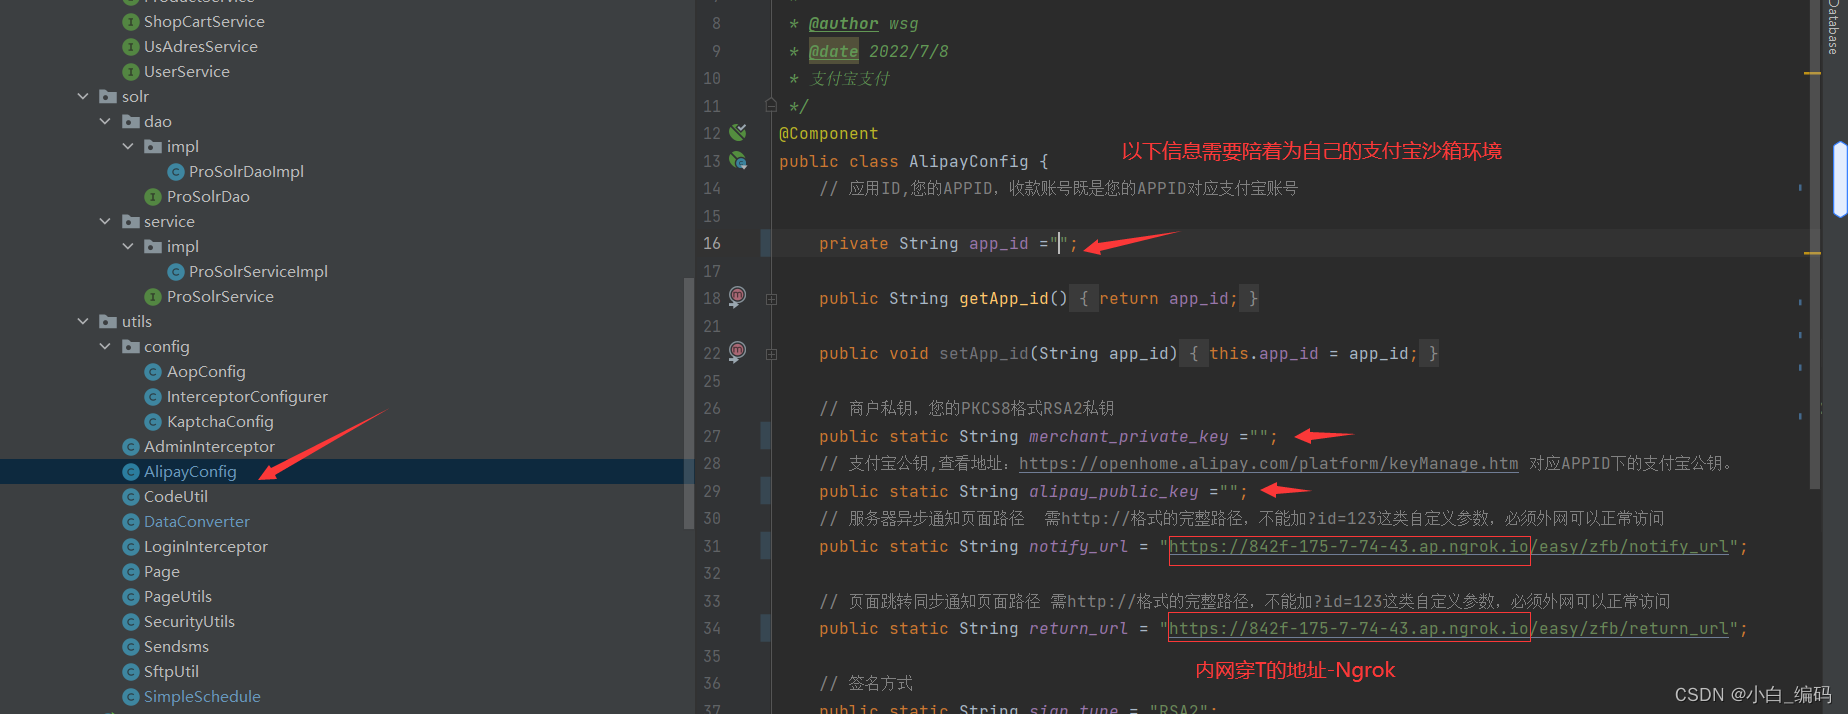Open ProSolrServiceImpl class file
The height and width of the screenshot is (714, 1848).
[258, 272]
